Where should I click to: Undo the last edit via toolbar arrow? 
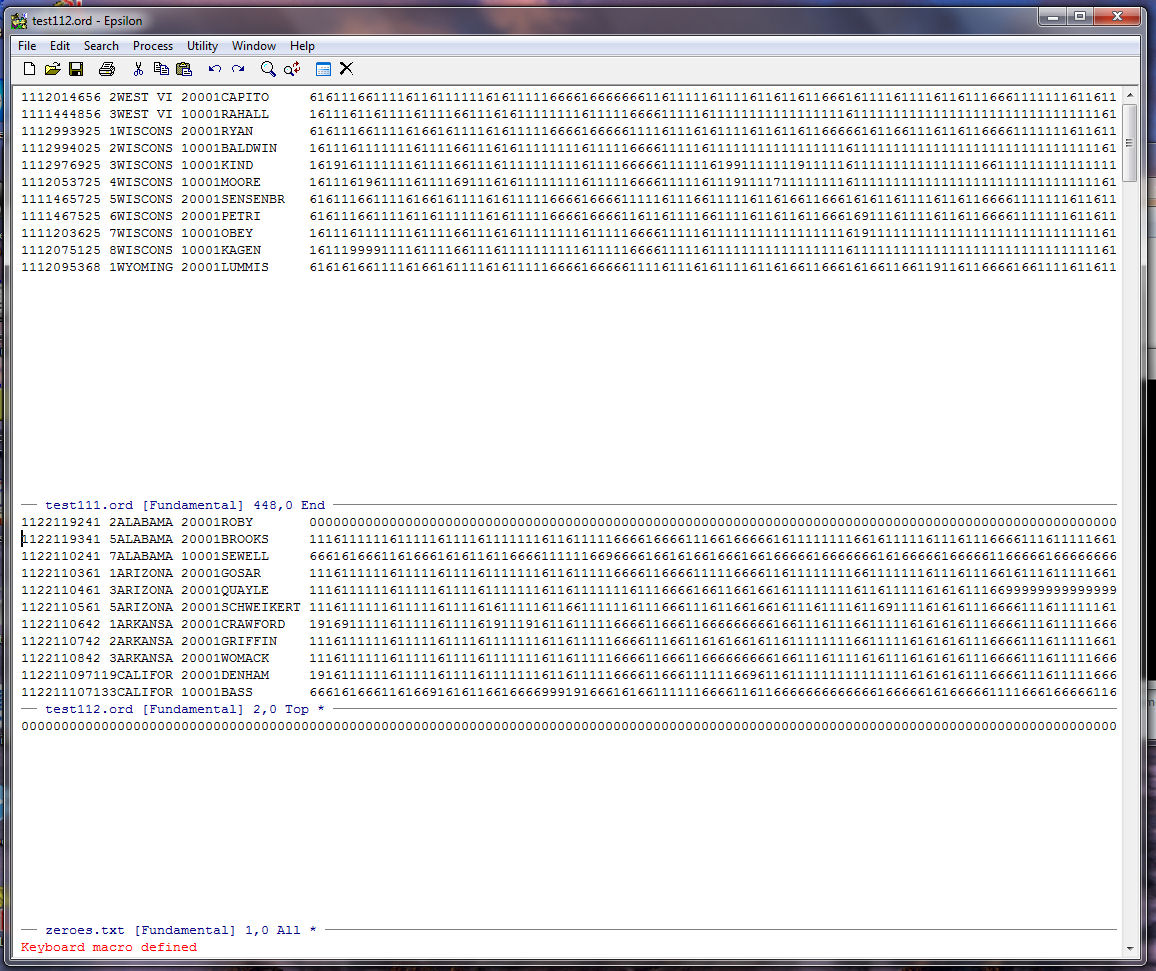[x=215, y=69]
